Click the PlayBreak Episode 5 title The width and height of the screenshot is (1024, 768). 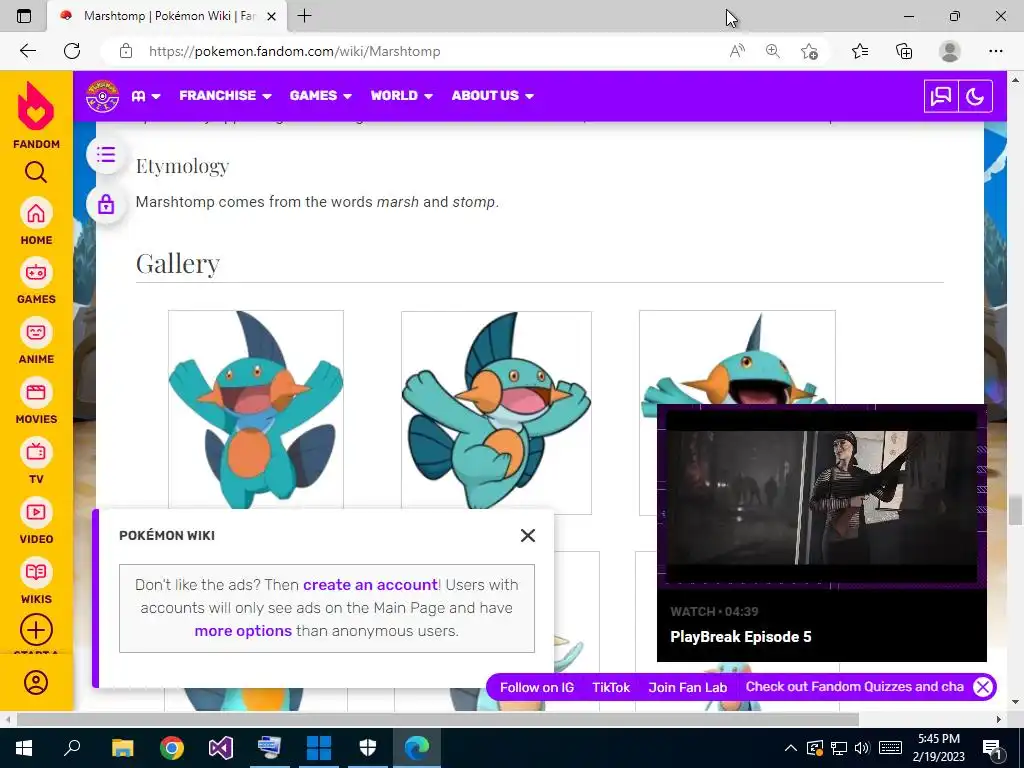741,637
